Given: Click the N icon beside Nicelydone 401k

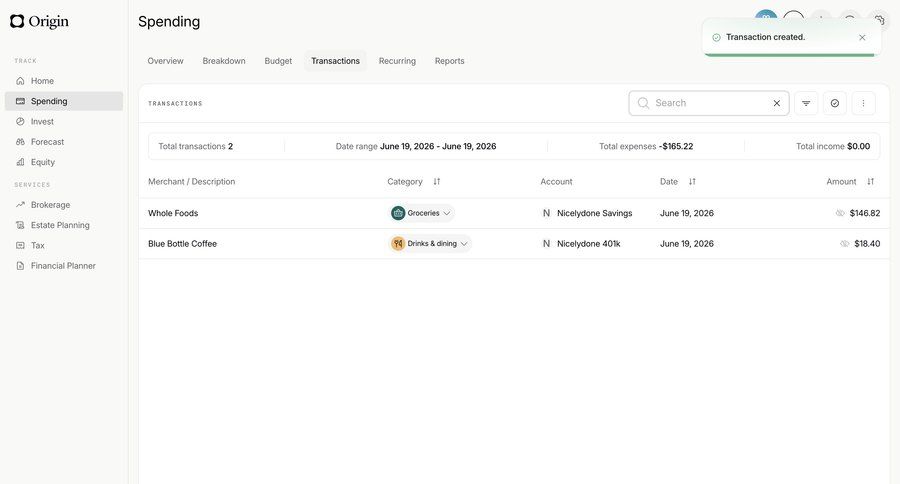Looking at the screenshot, I should (x=546, y=243).
